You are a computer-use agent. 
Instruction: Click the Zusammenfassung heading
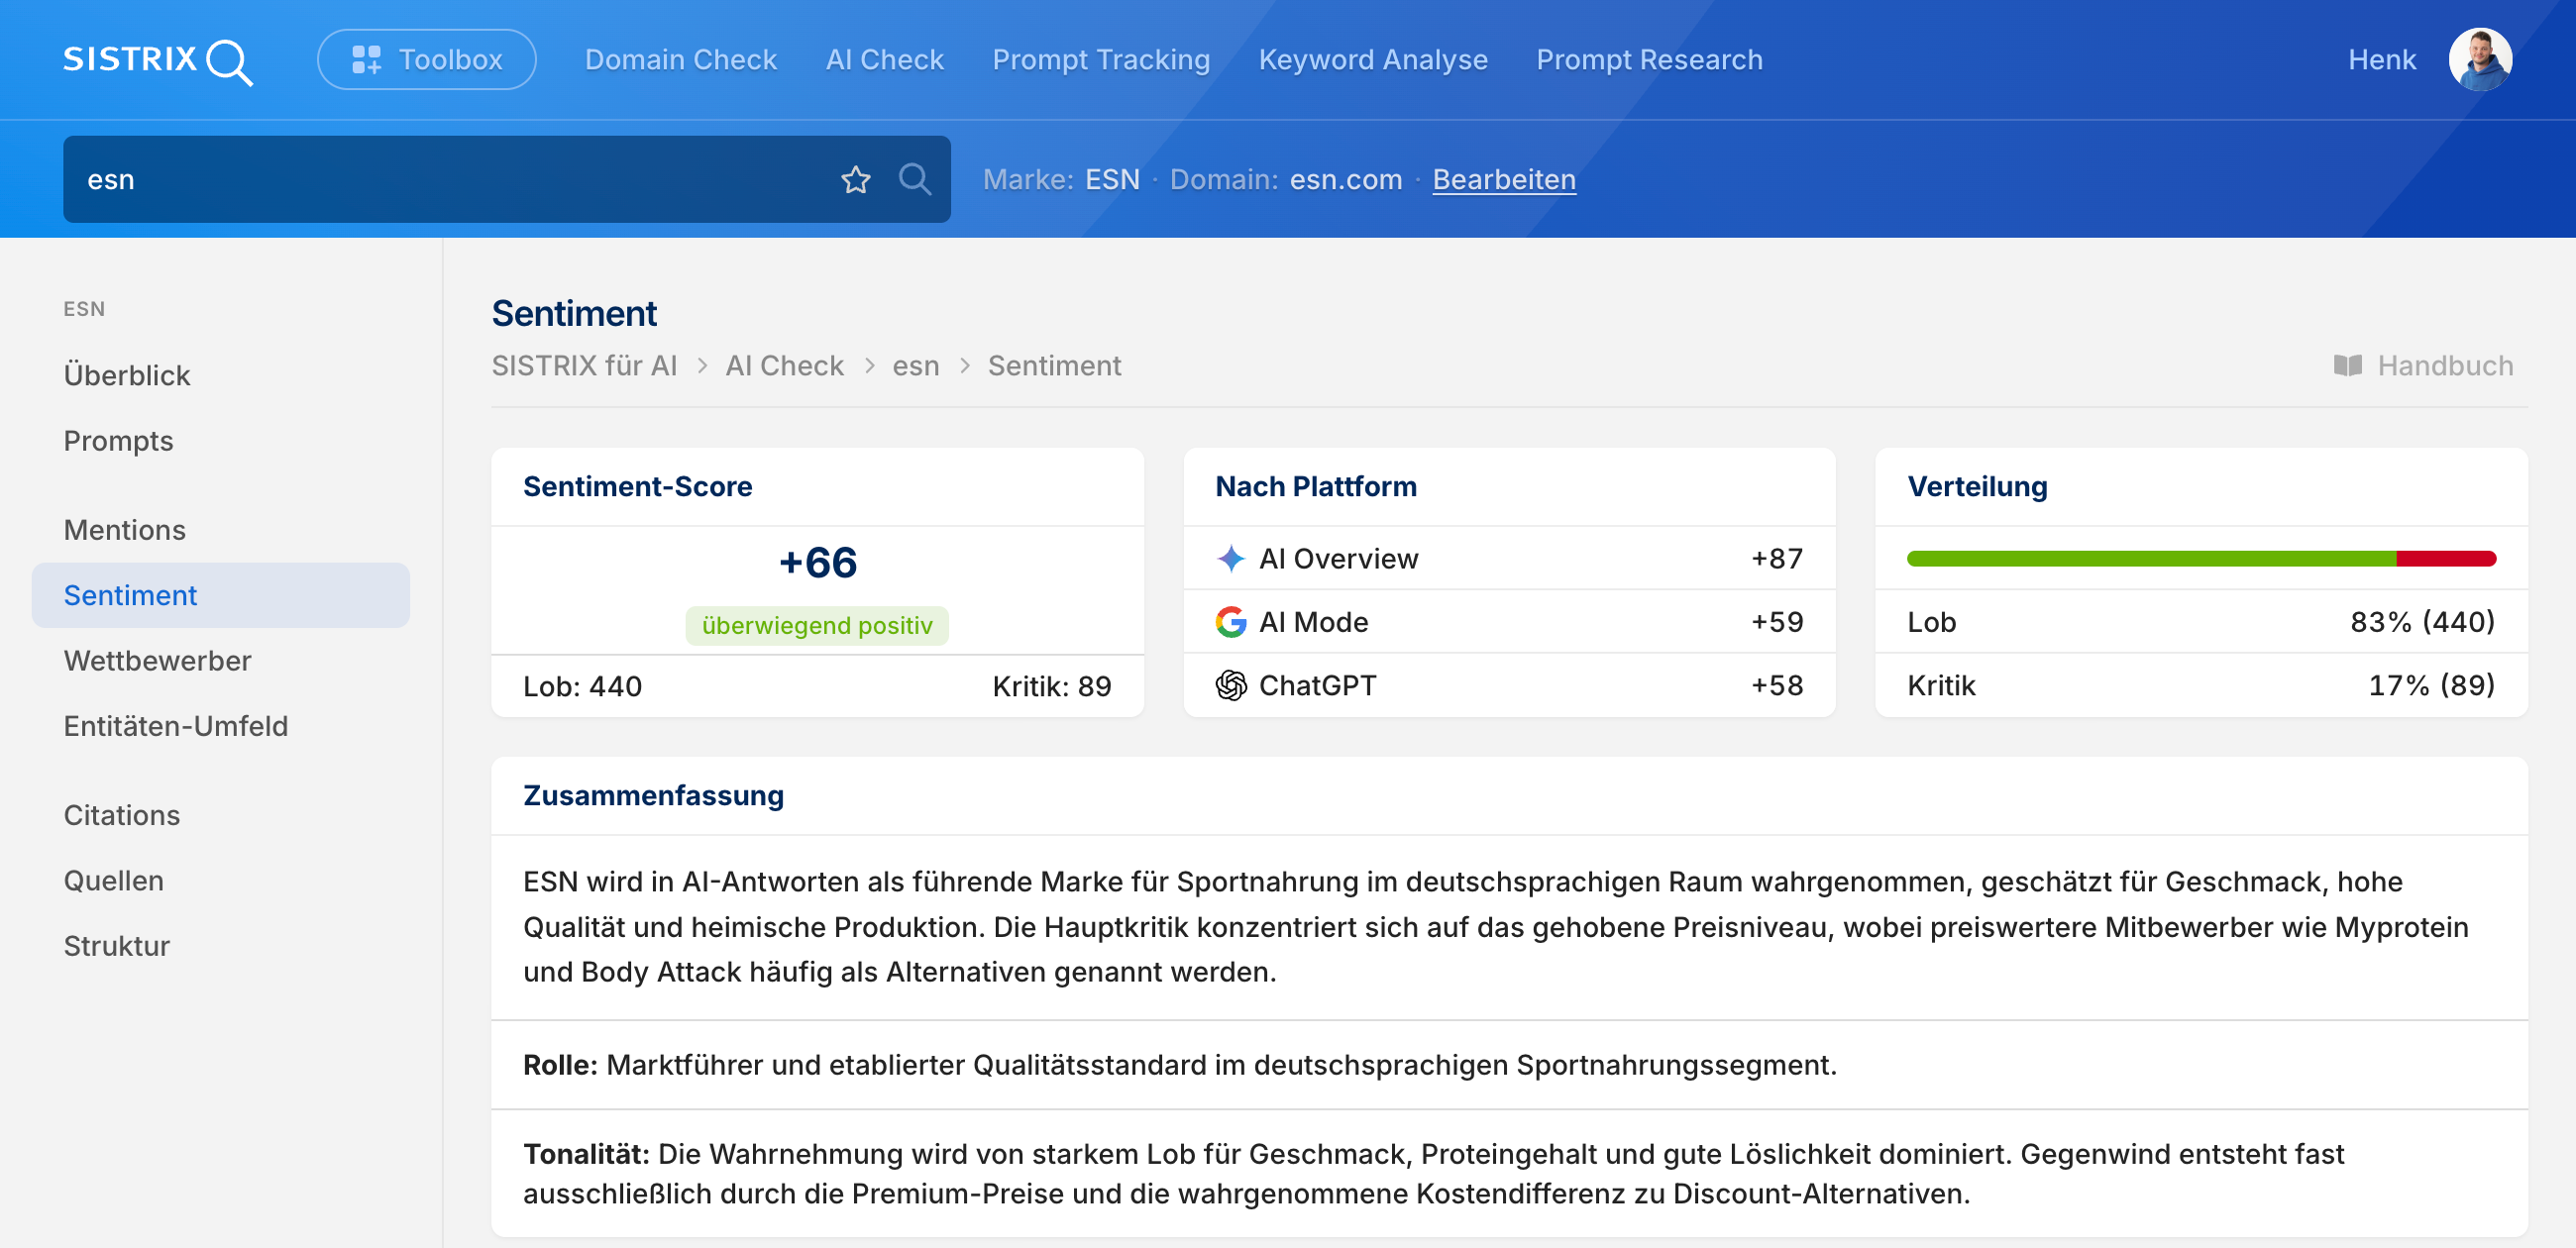653,796
